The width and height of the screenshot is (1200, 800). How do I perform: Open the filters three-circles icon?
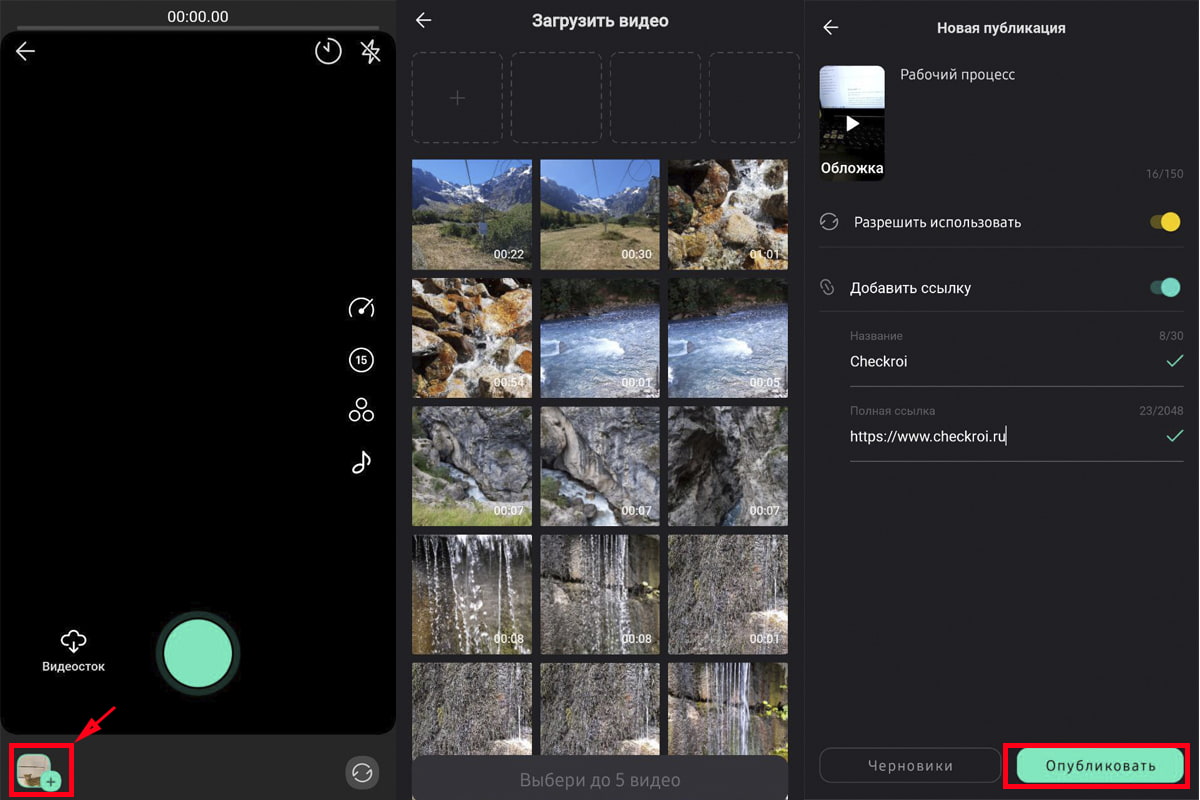point(361,410)
